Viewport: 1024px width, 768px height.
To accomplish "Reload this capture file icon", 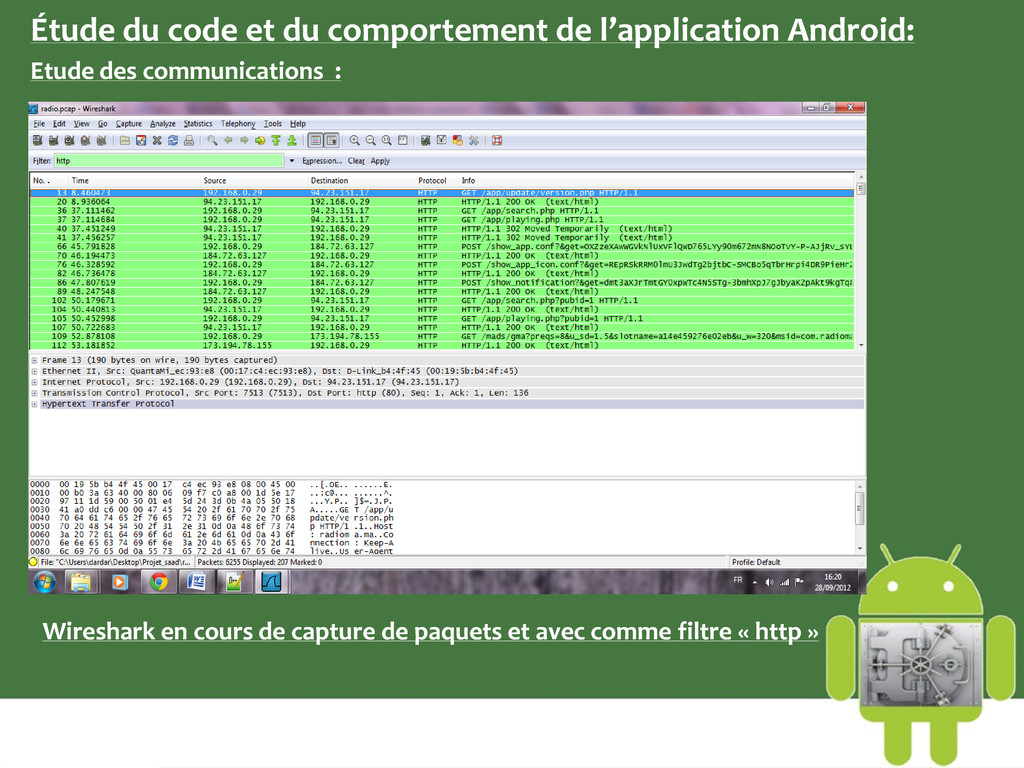I will [173, 140].
